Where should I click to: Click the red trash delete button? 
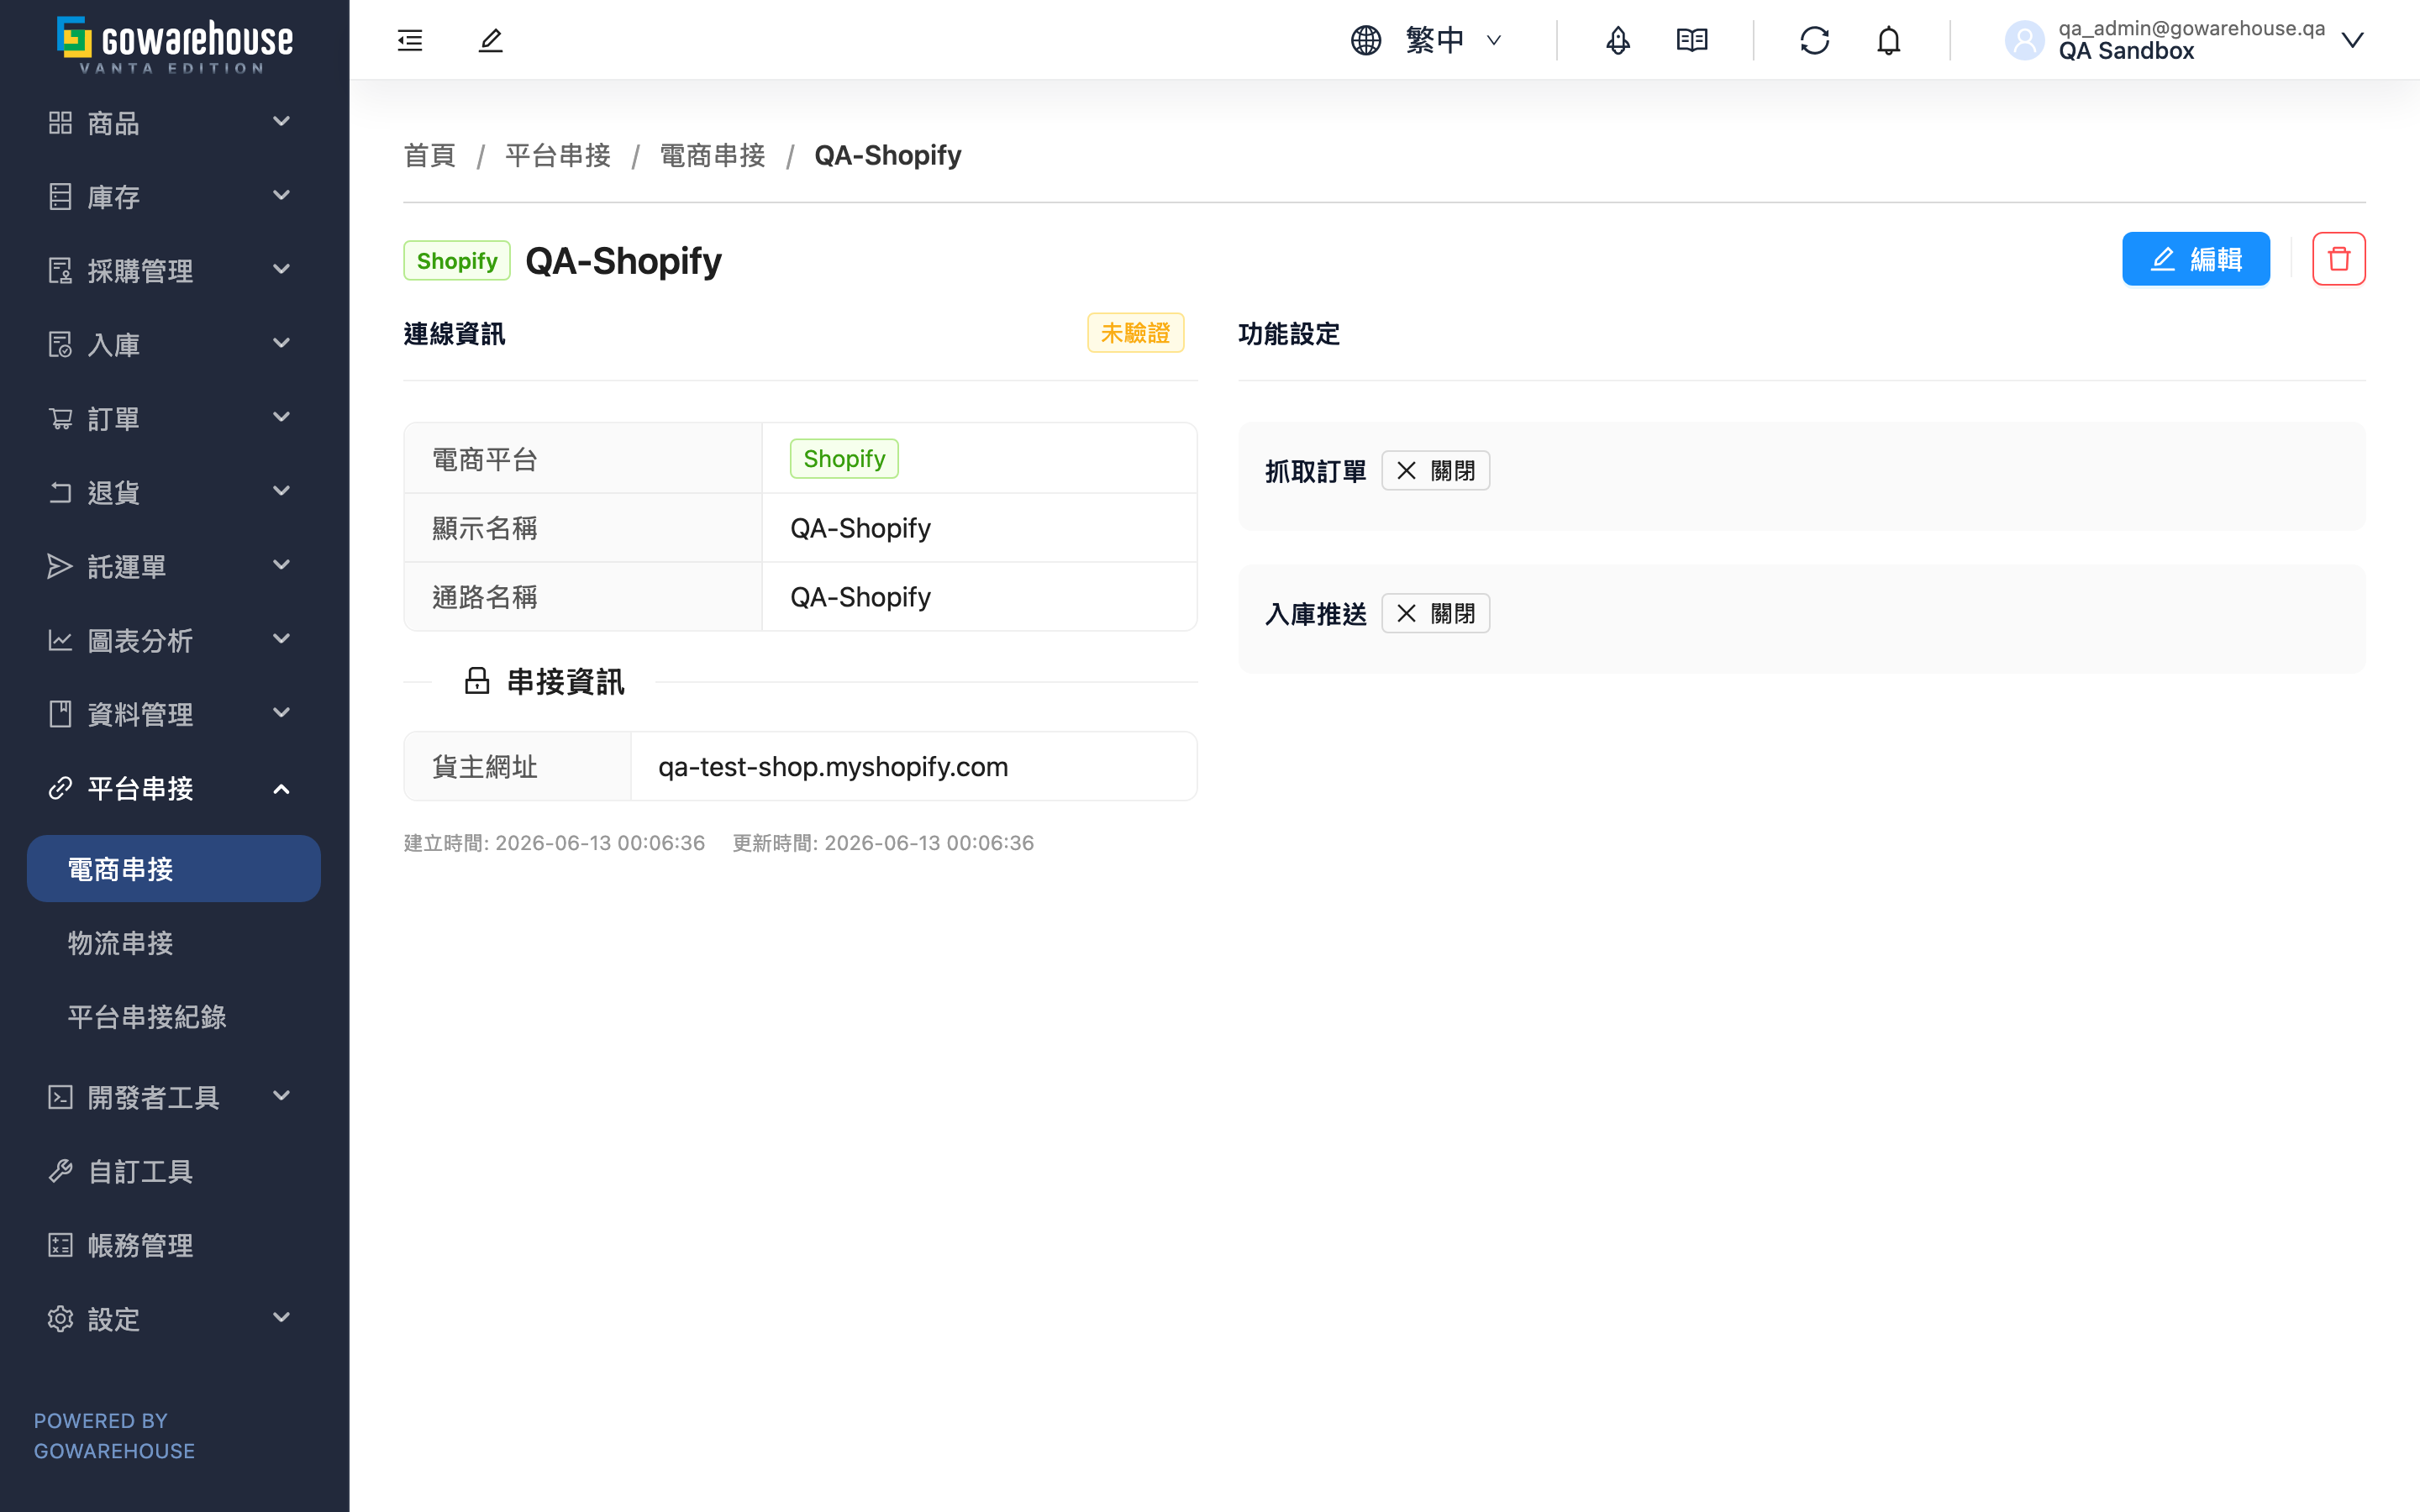point(2338,259)
